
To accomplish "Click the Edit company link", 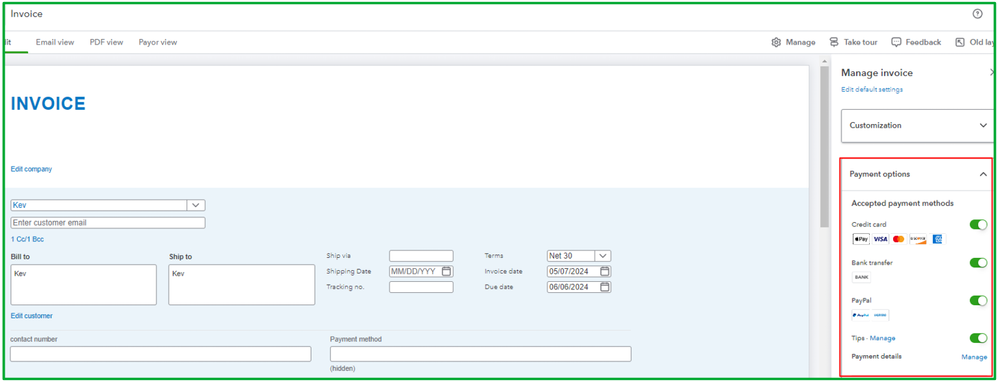I will click(x=31, y=169).
